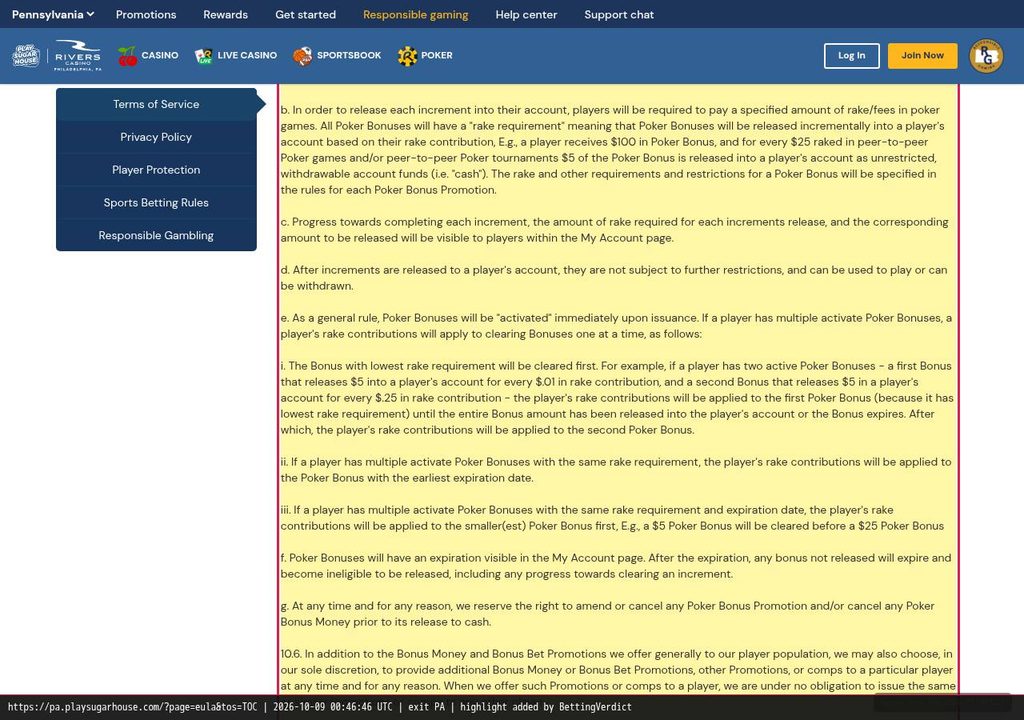This screenshot has width=1024, height=720.
Task: Open the RG responsible gaming badge
Action: click(986, 56)
